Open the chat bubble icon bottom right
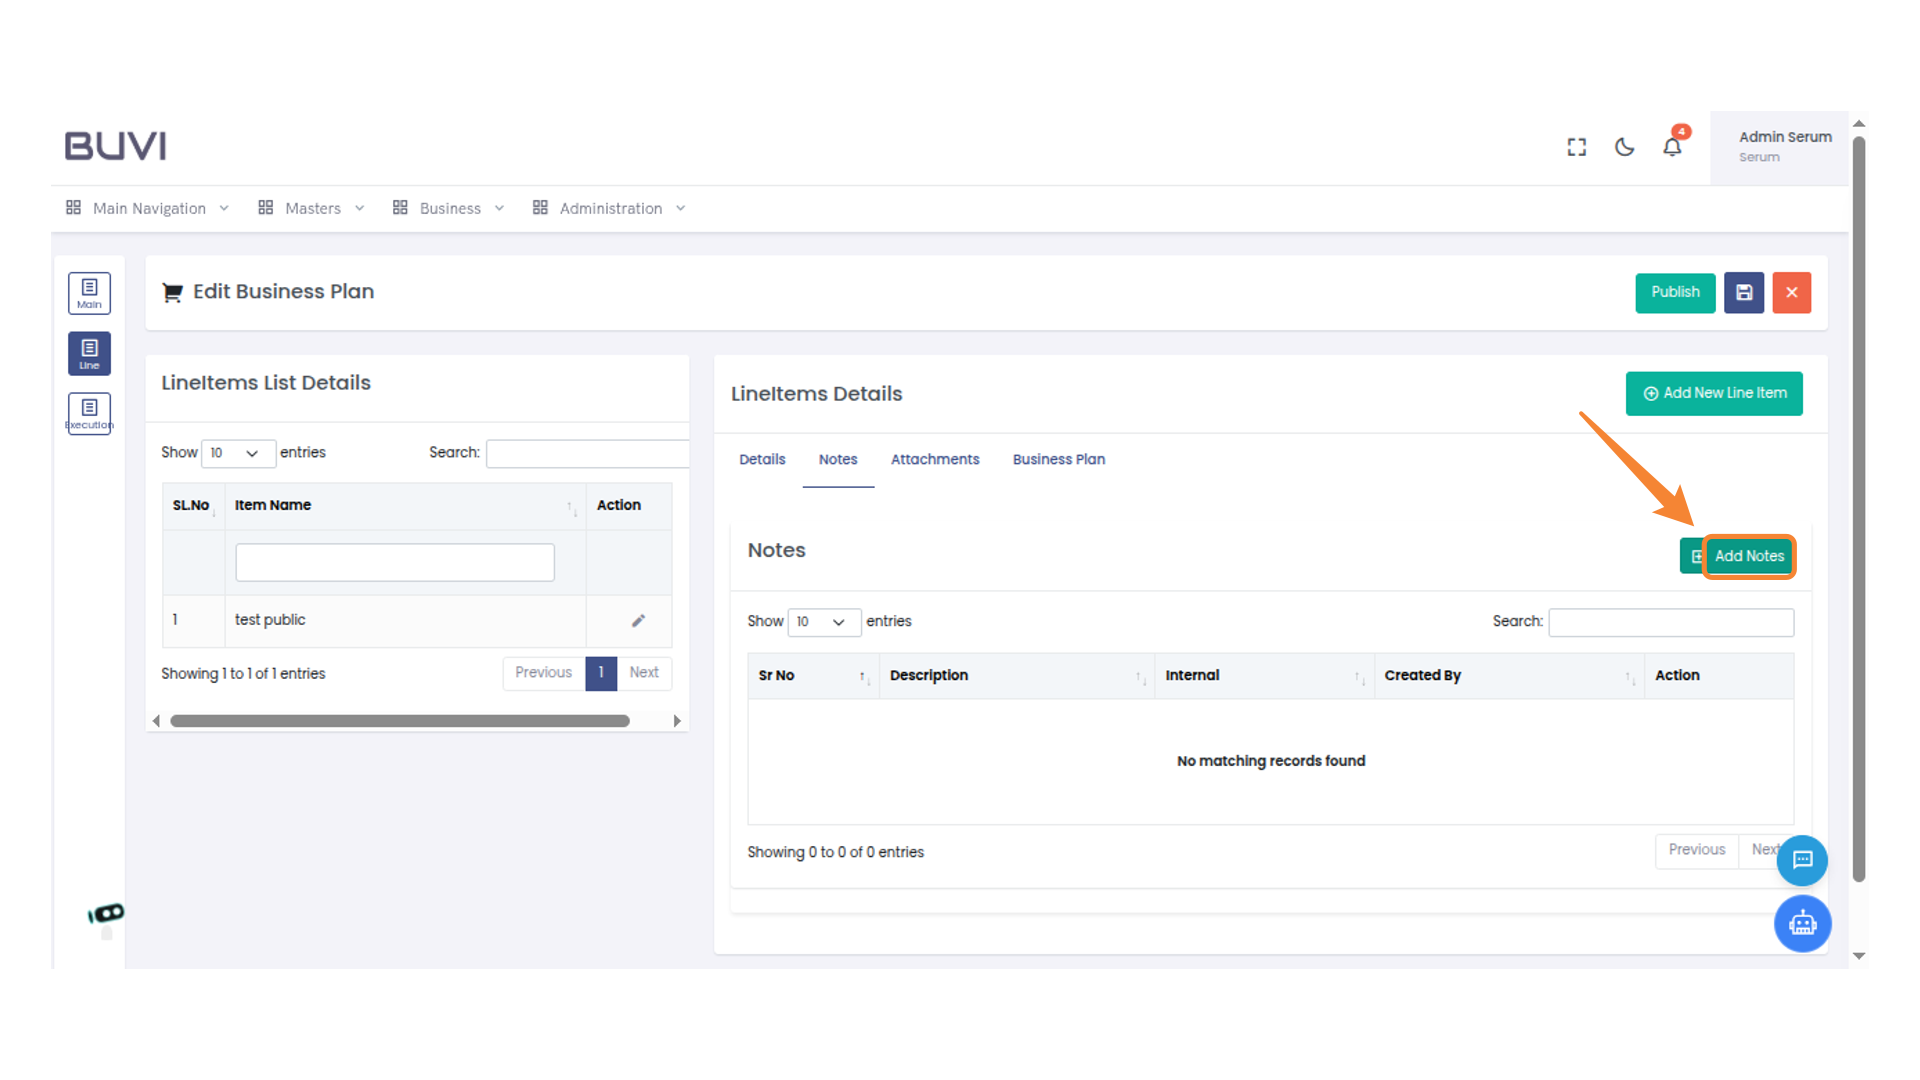The height and width of the screenshot is (1080, 1920). click(x=1803, y=861)
